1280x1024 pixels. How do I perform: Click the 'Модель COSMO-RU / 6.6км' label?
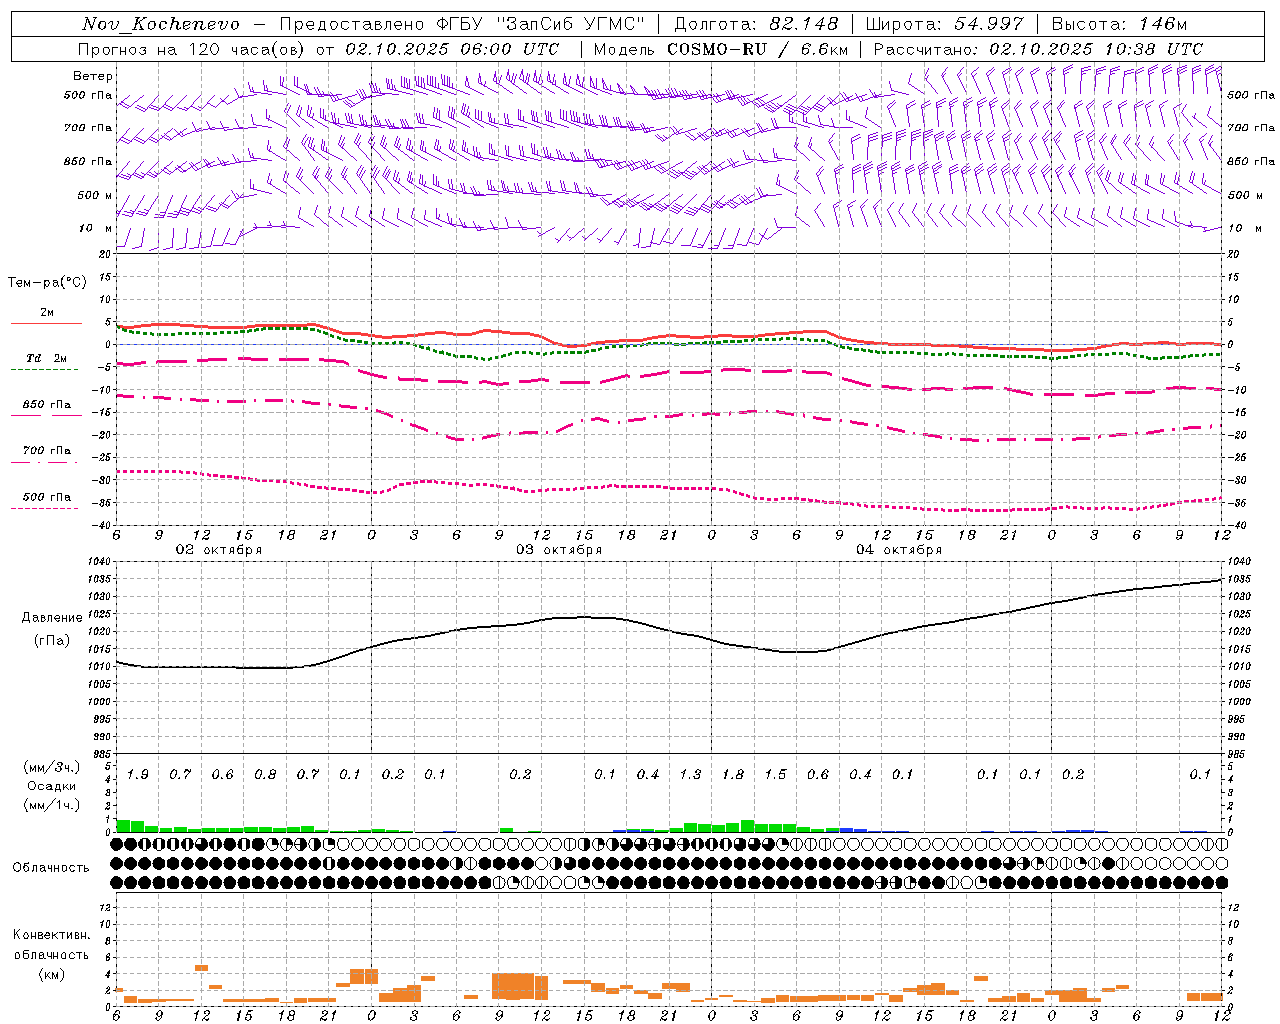point(721,49)
